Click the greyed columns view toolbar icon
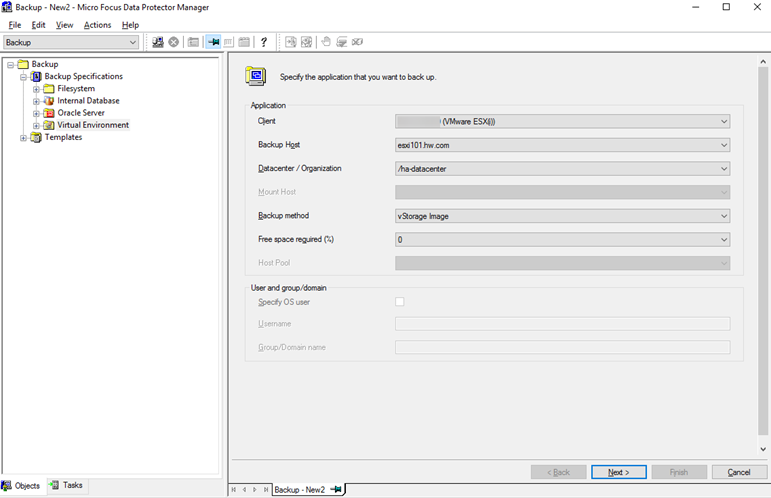This screenshot has height=498, width=771. 228,42
